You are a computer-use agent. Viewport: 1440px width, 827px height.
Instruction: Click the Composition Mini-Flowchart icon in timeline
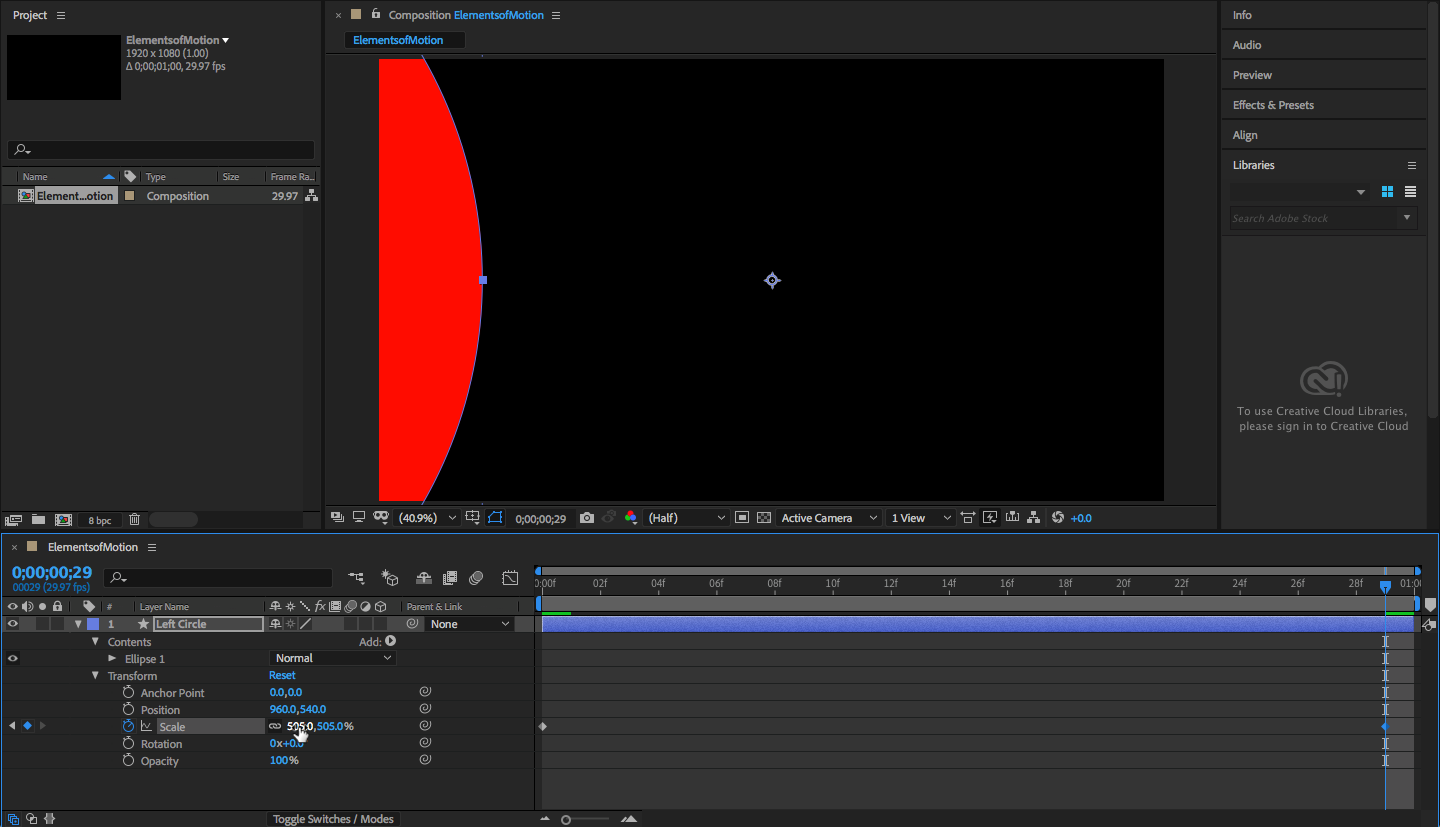click(356, 578)
